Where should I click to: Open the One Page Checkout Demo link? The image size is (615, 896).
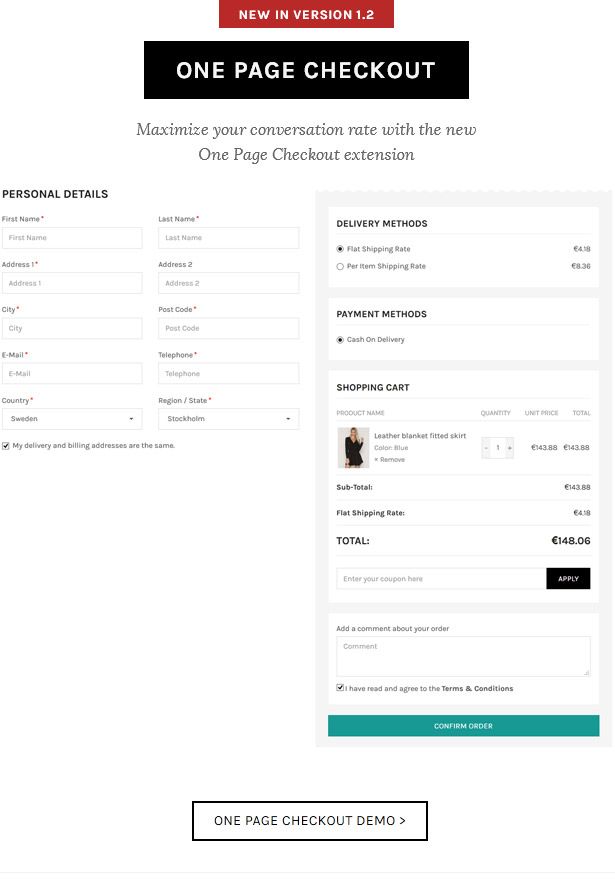click(x=310, y=821)
